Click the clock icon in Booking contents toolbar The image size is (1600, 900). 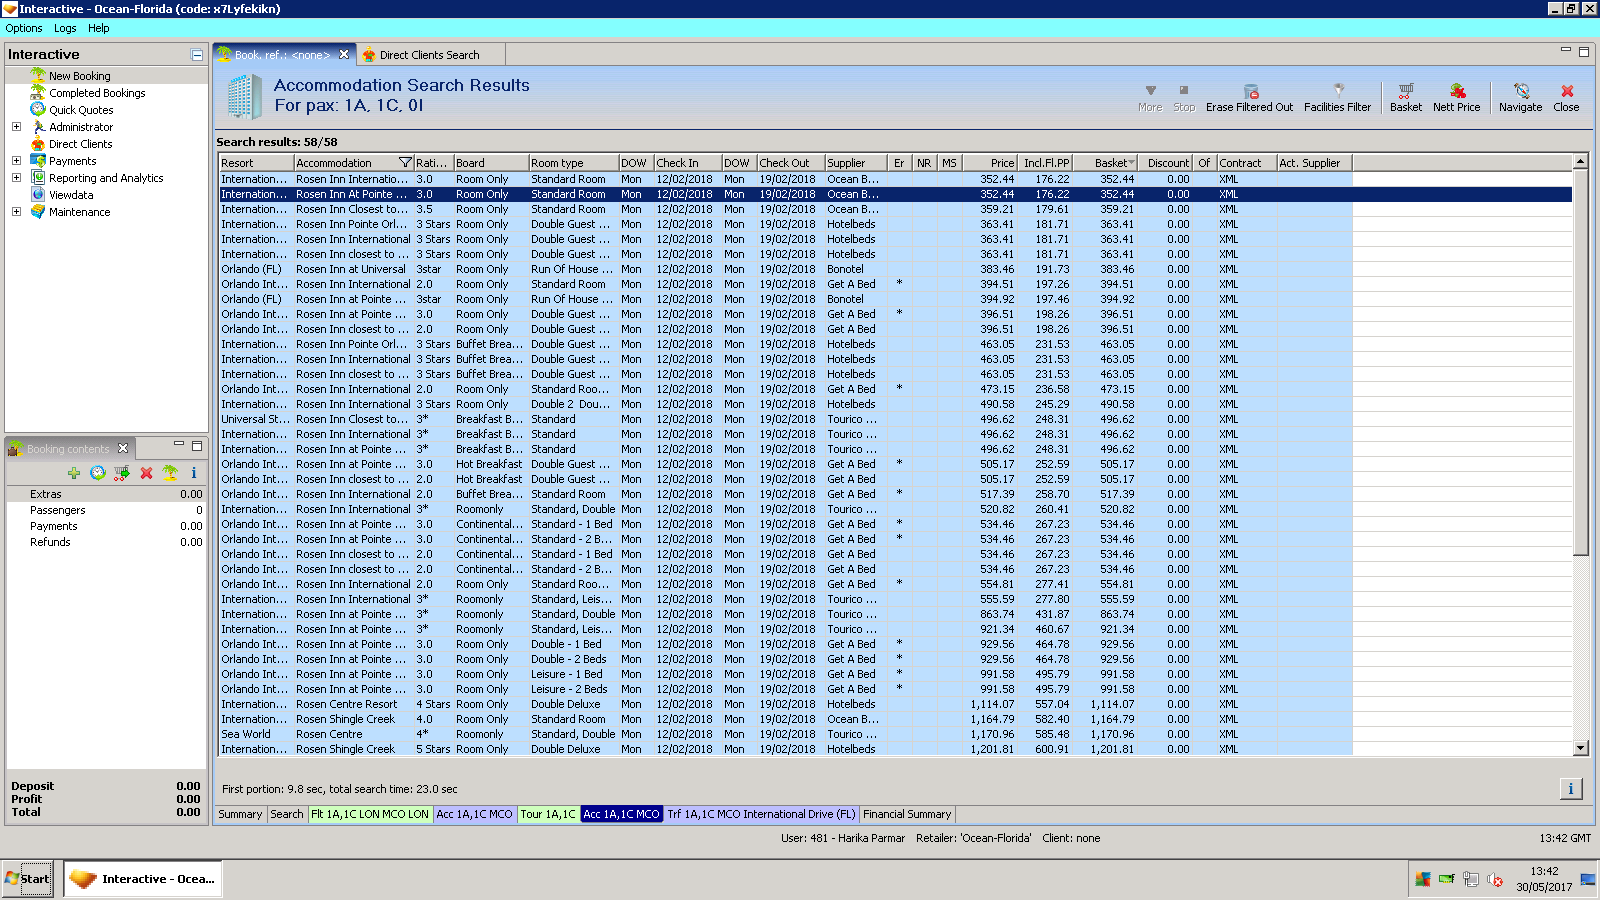tap(98, 473)
